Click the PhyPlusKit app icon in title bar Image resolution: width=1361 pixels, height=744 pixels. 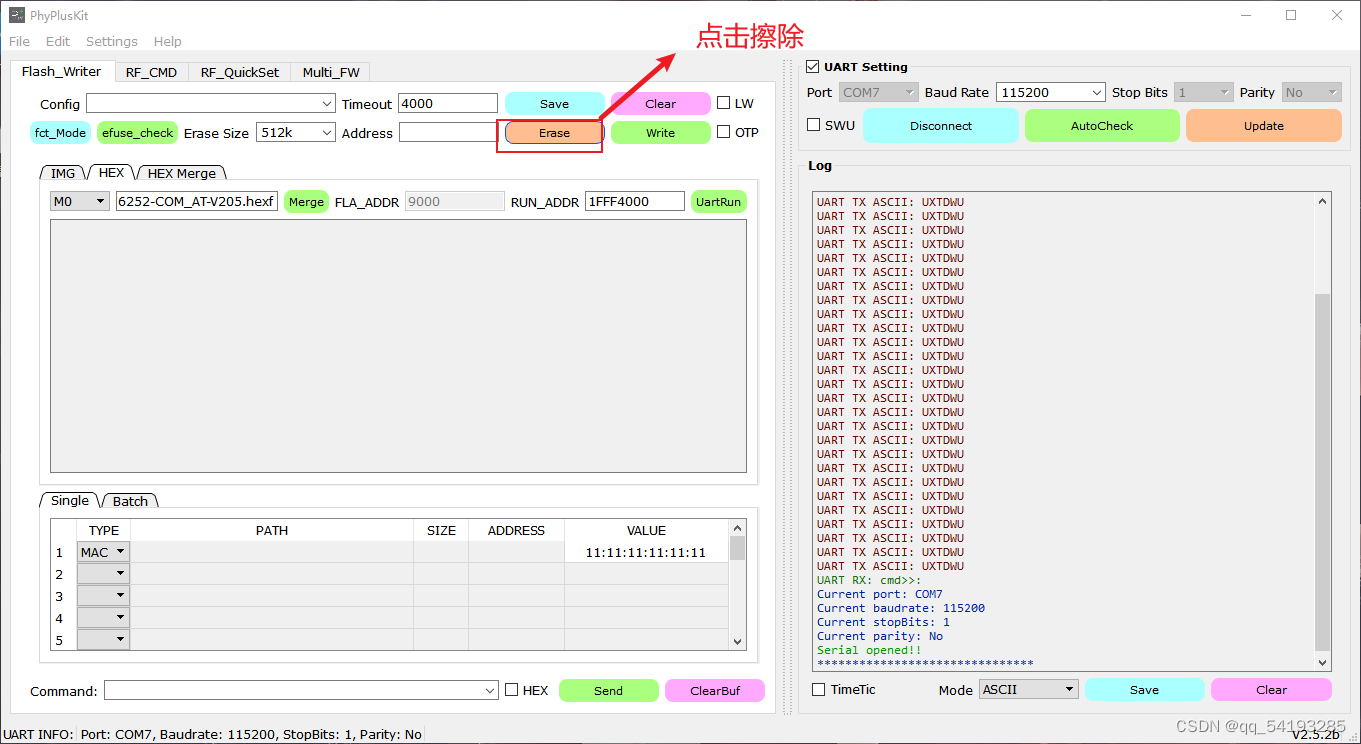(x=17, y=15)
